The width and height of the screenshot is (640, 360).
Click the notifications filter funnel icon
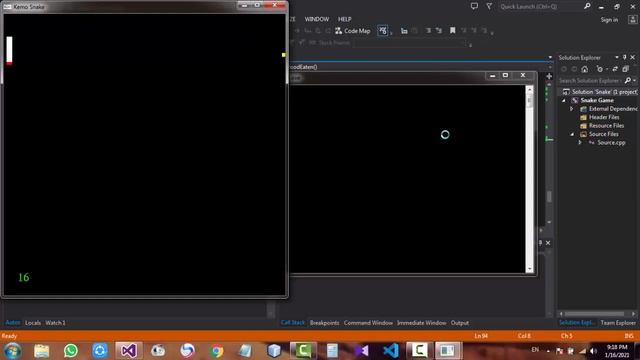pos(489,6)
